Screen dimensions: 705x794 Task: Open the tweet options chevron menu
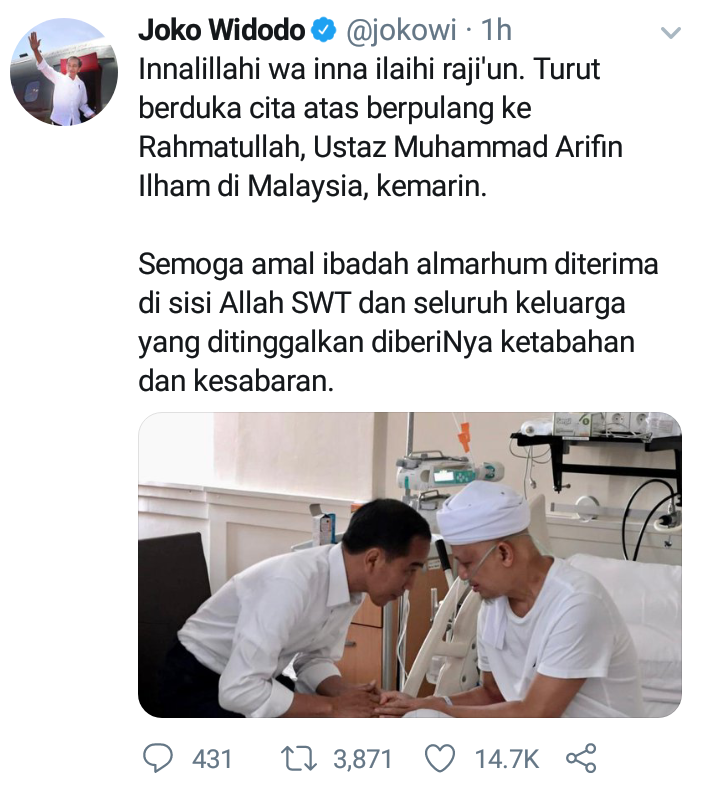click(671, 33)
